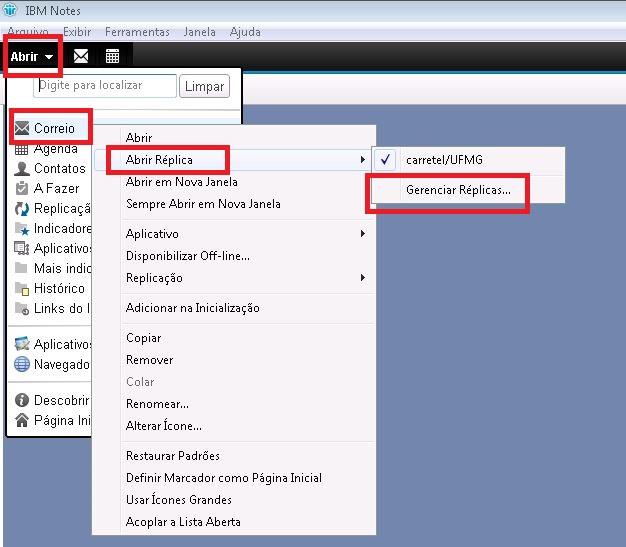Click the Limpar button

[x=204, y=86]
